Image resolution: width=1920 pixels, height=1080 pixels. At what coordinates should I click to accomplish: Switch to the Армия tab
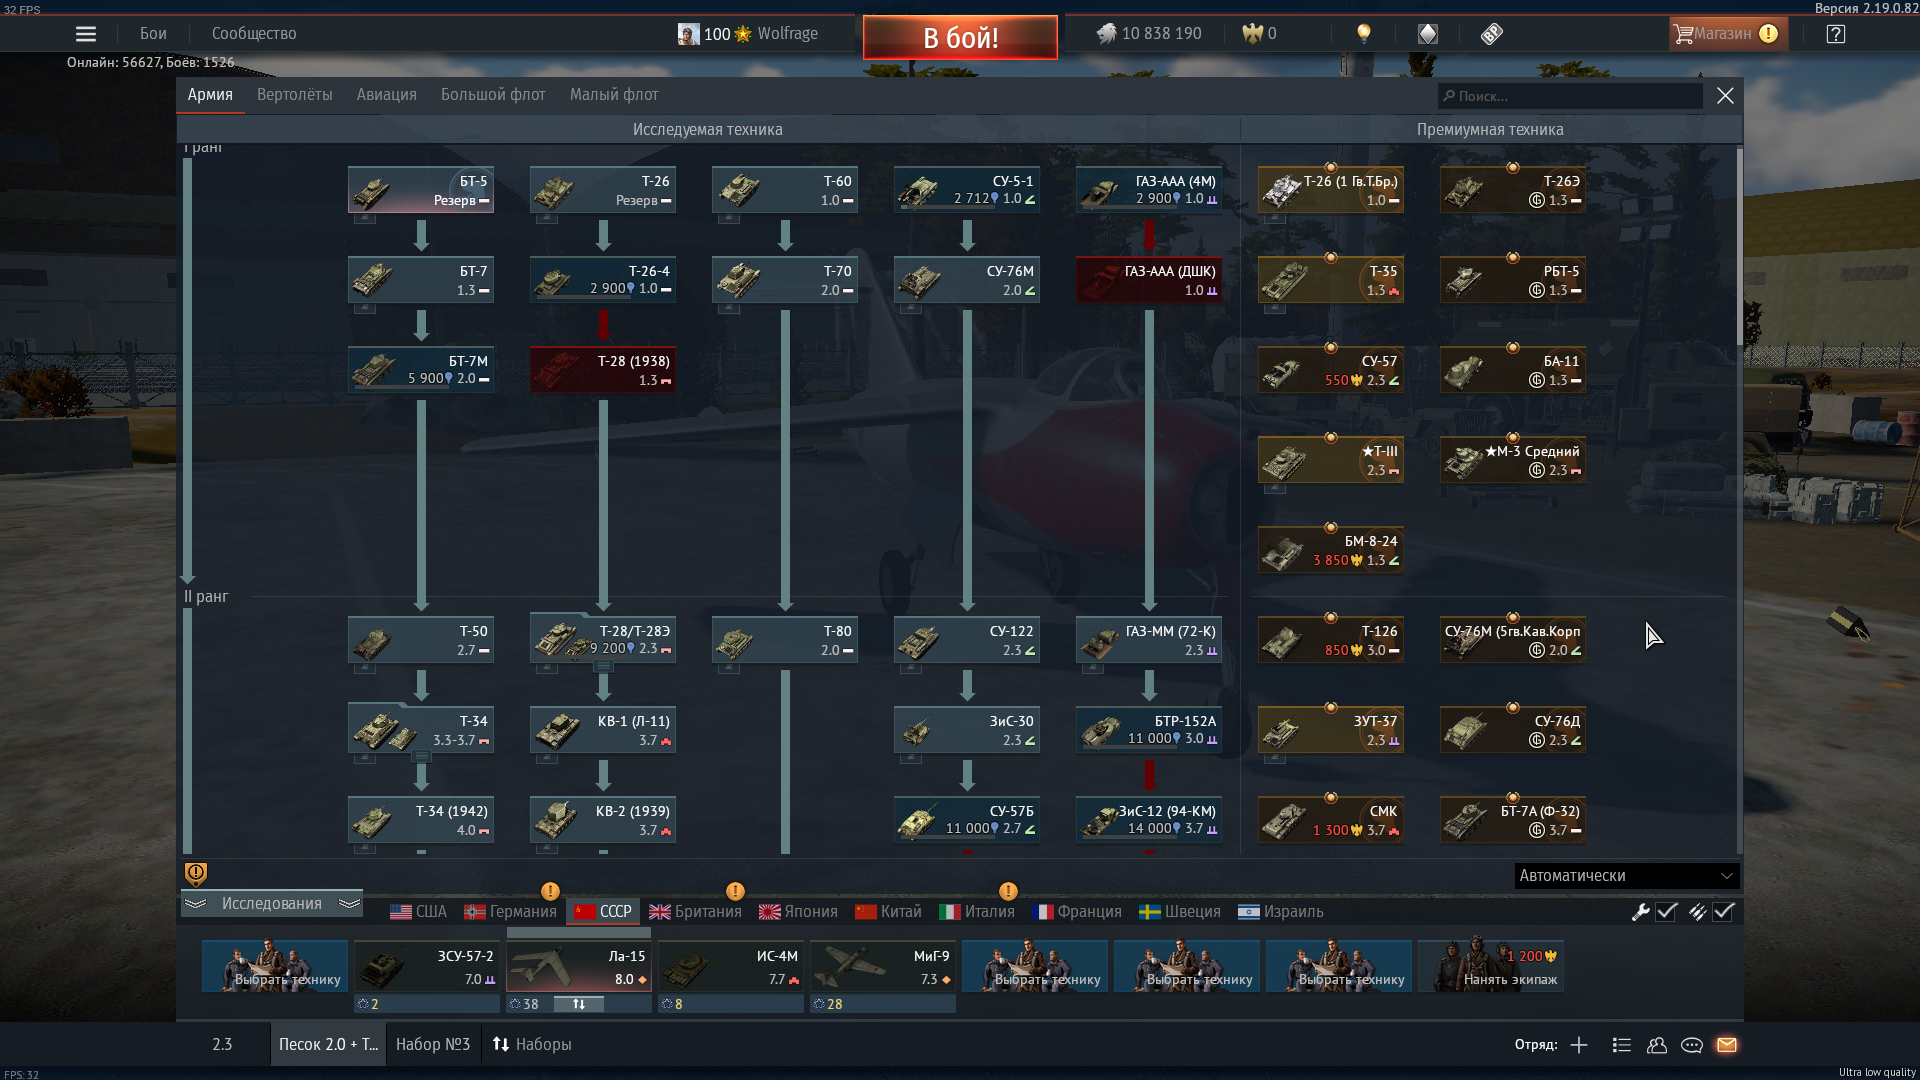click(x=210, y=95)
